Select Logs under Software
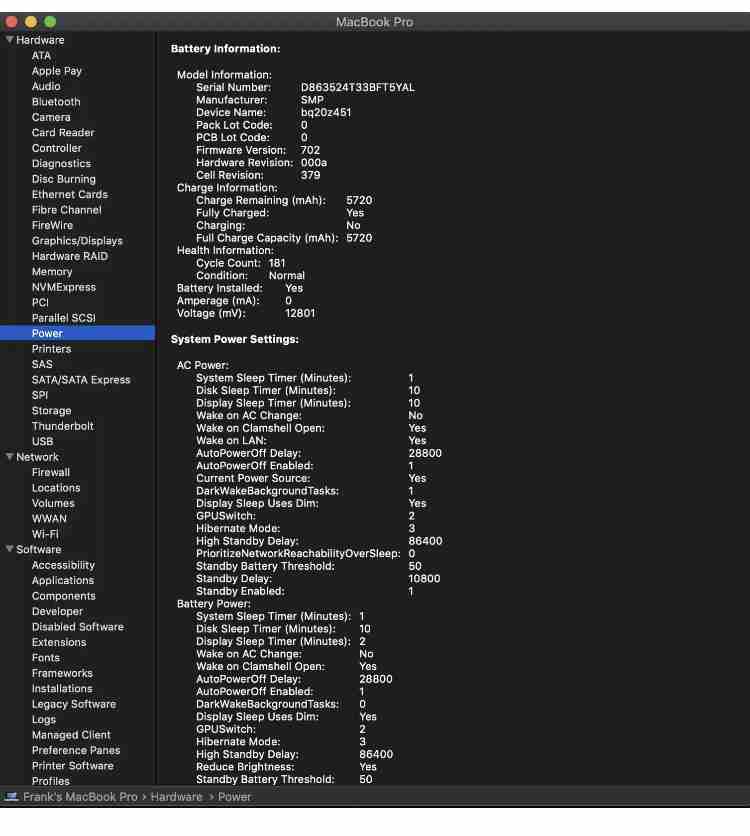The width and height of the screenshot is (750, 836). tap(44, 720)
